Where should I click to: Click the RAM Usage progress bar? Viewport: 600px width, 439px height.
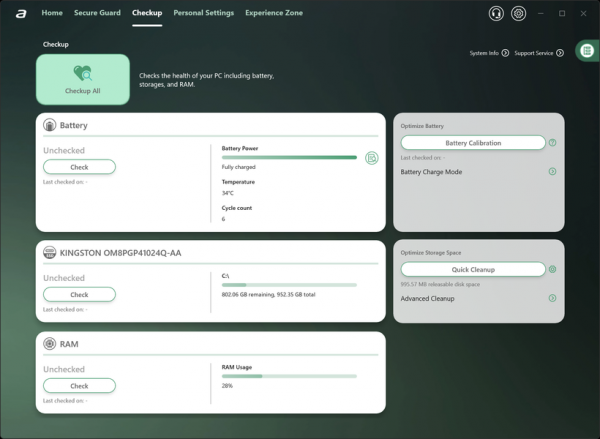pos(289,376)
